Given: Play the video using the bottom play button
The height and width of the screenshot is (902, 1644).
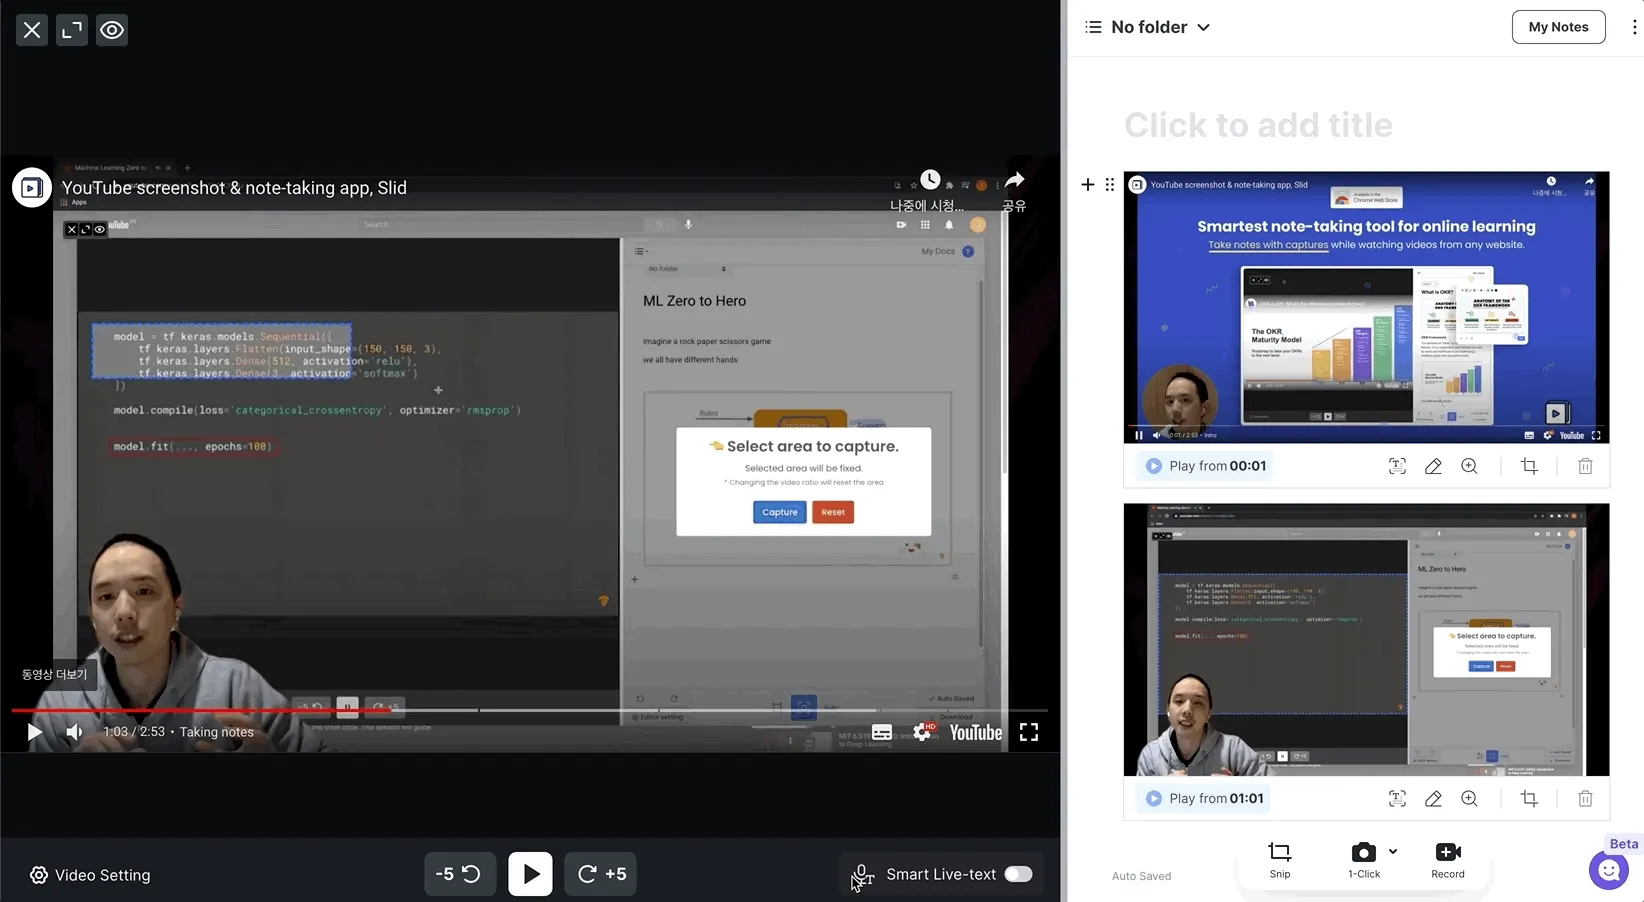Looking at the screenshot, I should (x=530, y=874).
